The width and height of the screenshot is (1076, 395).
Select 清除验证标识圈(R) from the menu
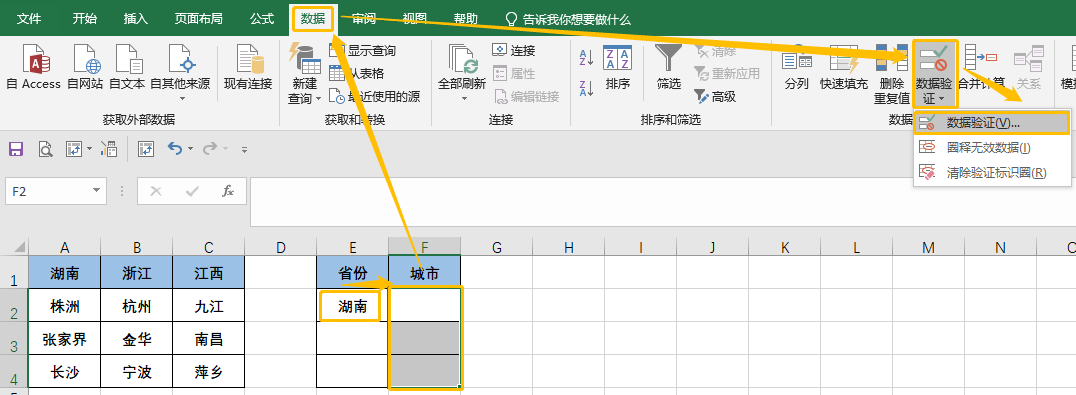tap(992, 172)
